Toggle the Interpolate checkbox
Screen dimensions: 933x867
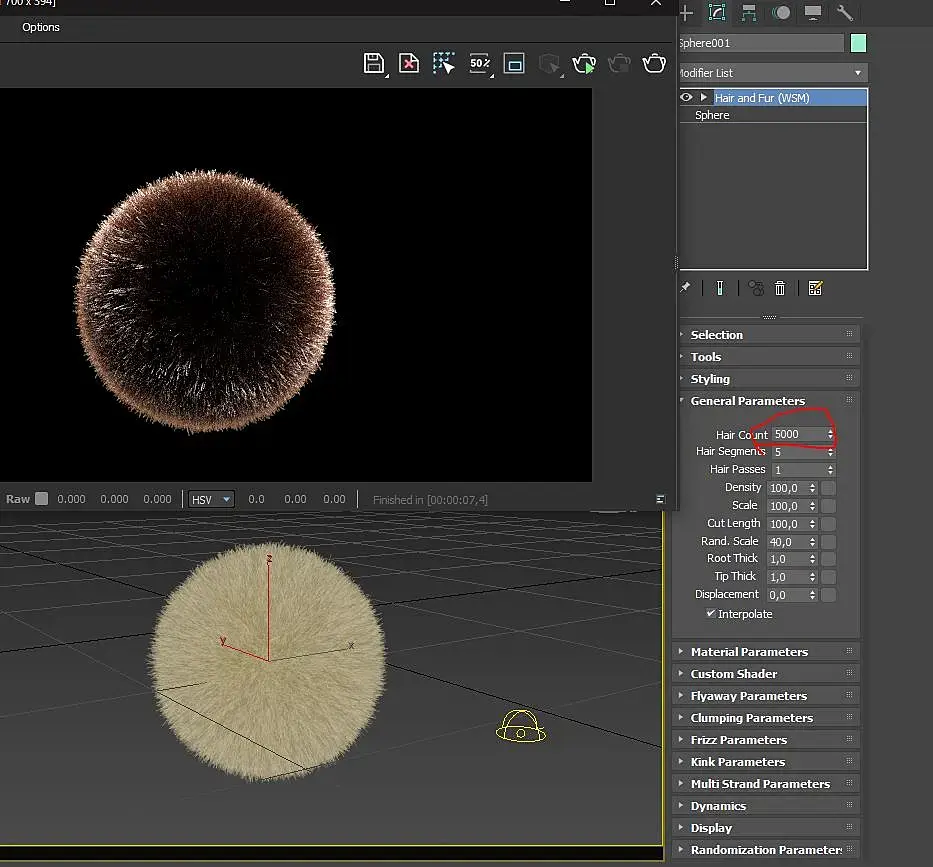tap(711, 613)
